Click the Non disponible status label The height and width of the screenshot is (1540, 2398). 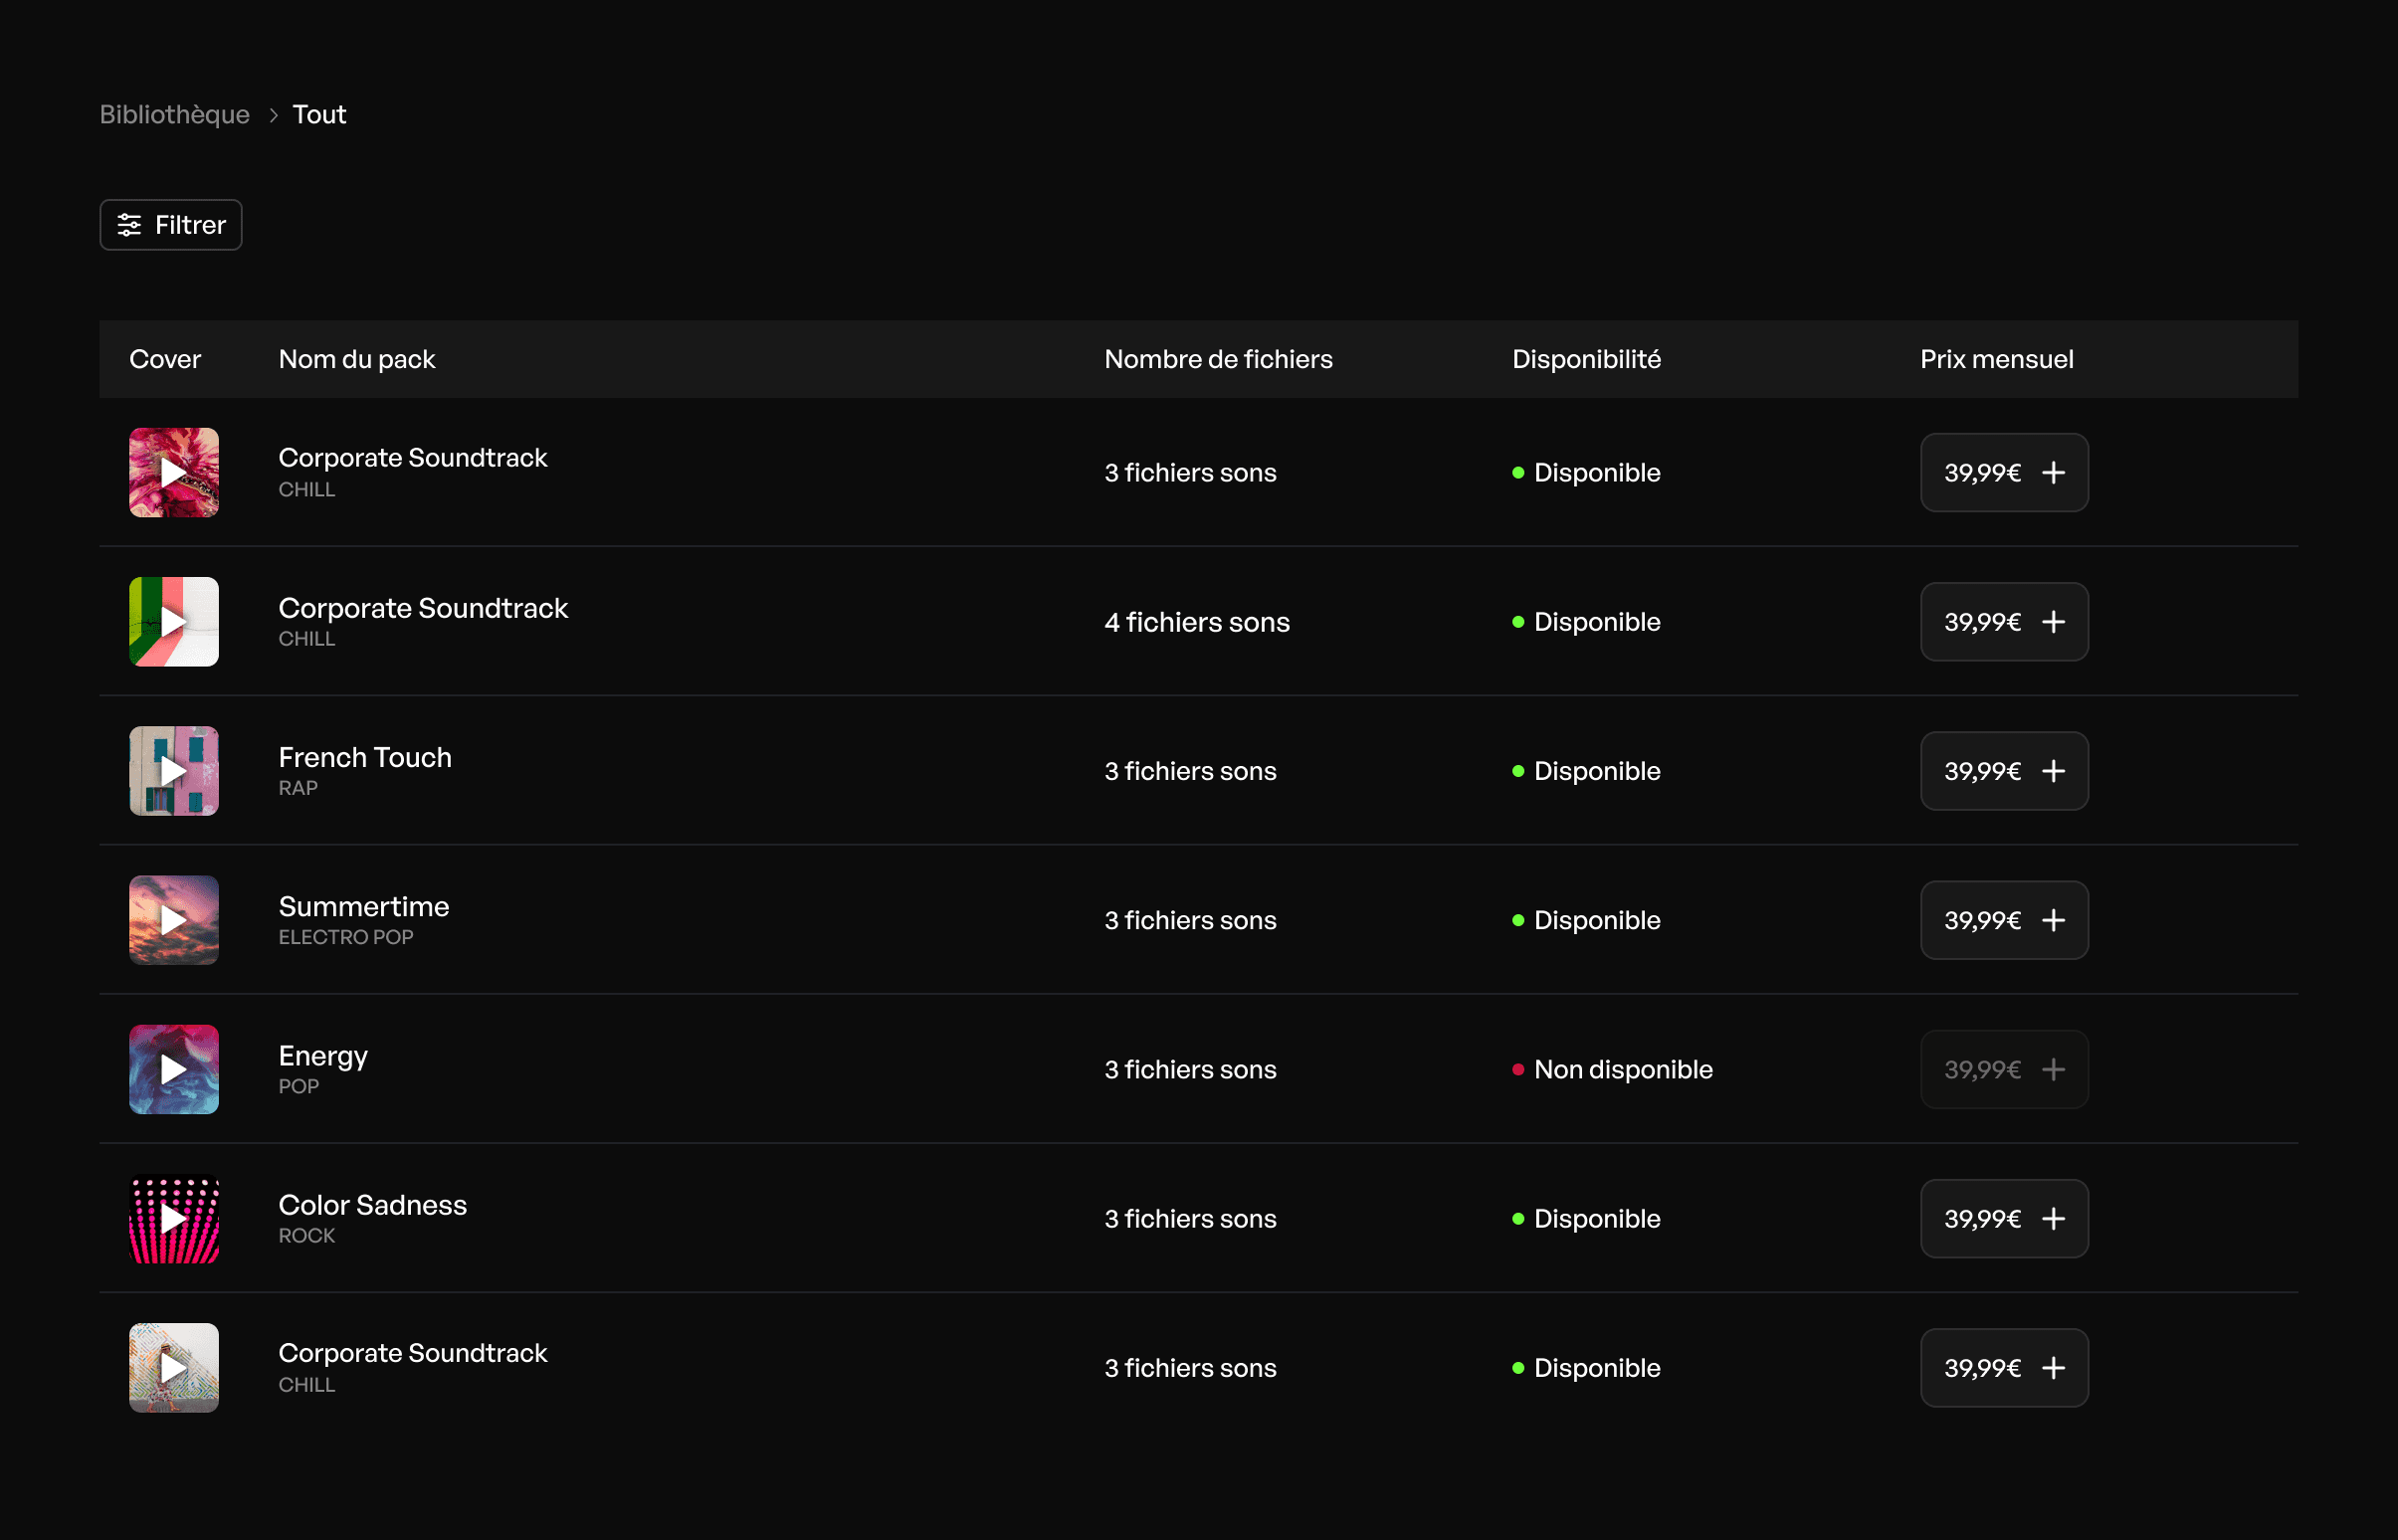pos(1622,1069)
